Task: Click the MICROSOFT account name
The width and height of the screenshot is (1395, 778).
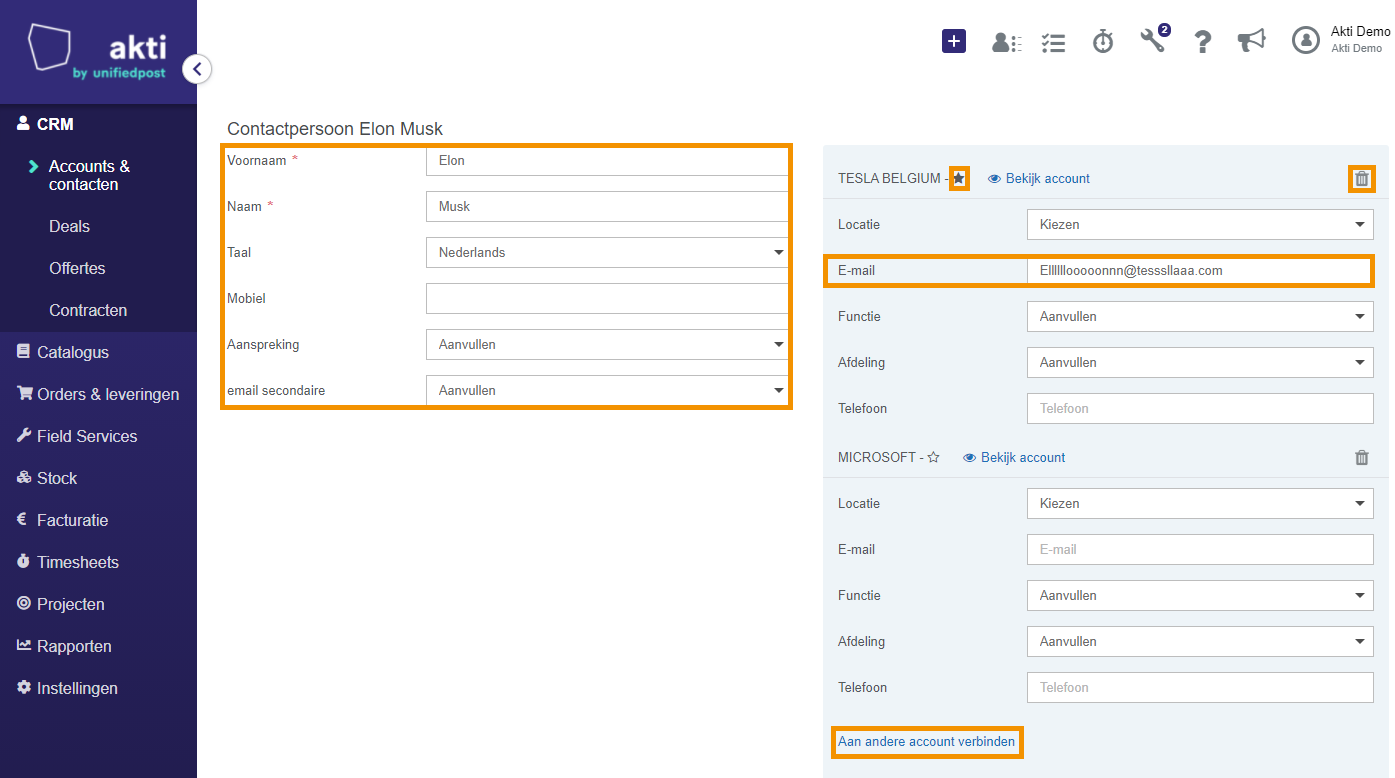Action: pyautogui.click(x=877, y=458)
